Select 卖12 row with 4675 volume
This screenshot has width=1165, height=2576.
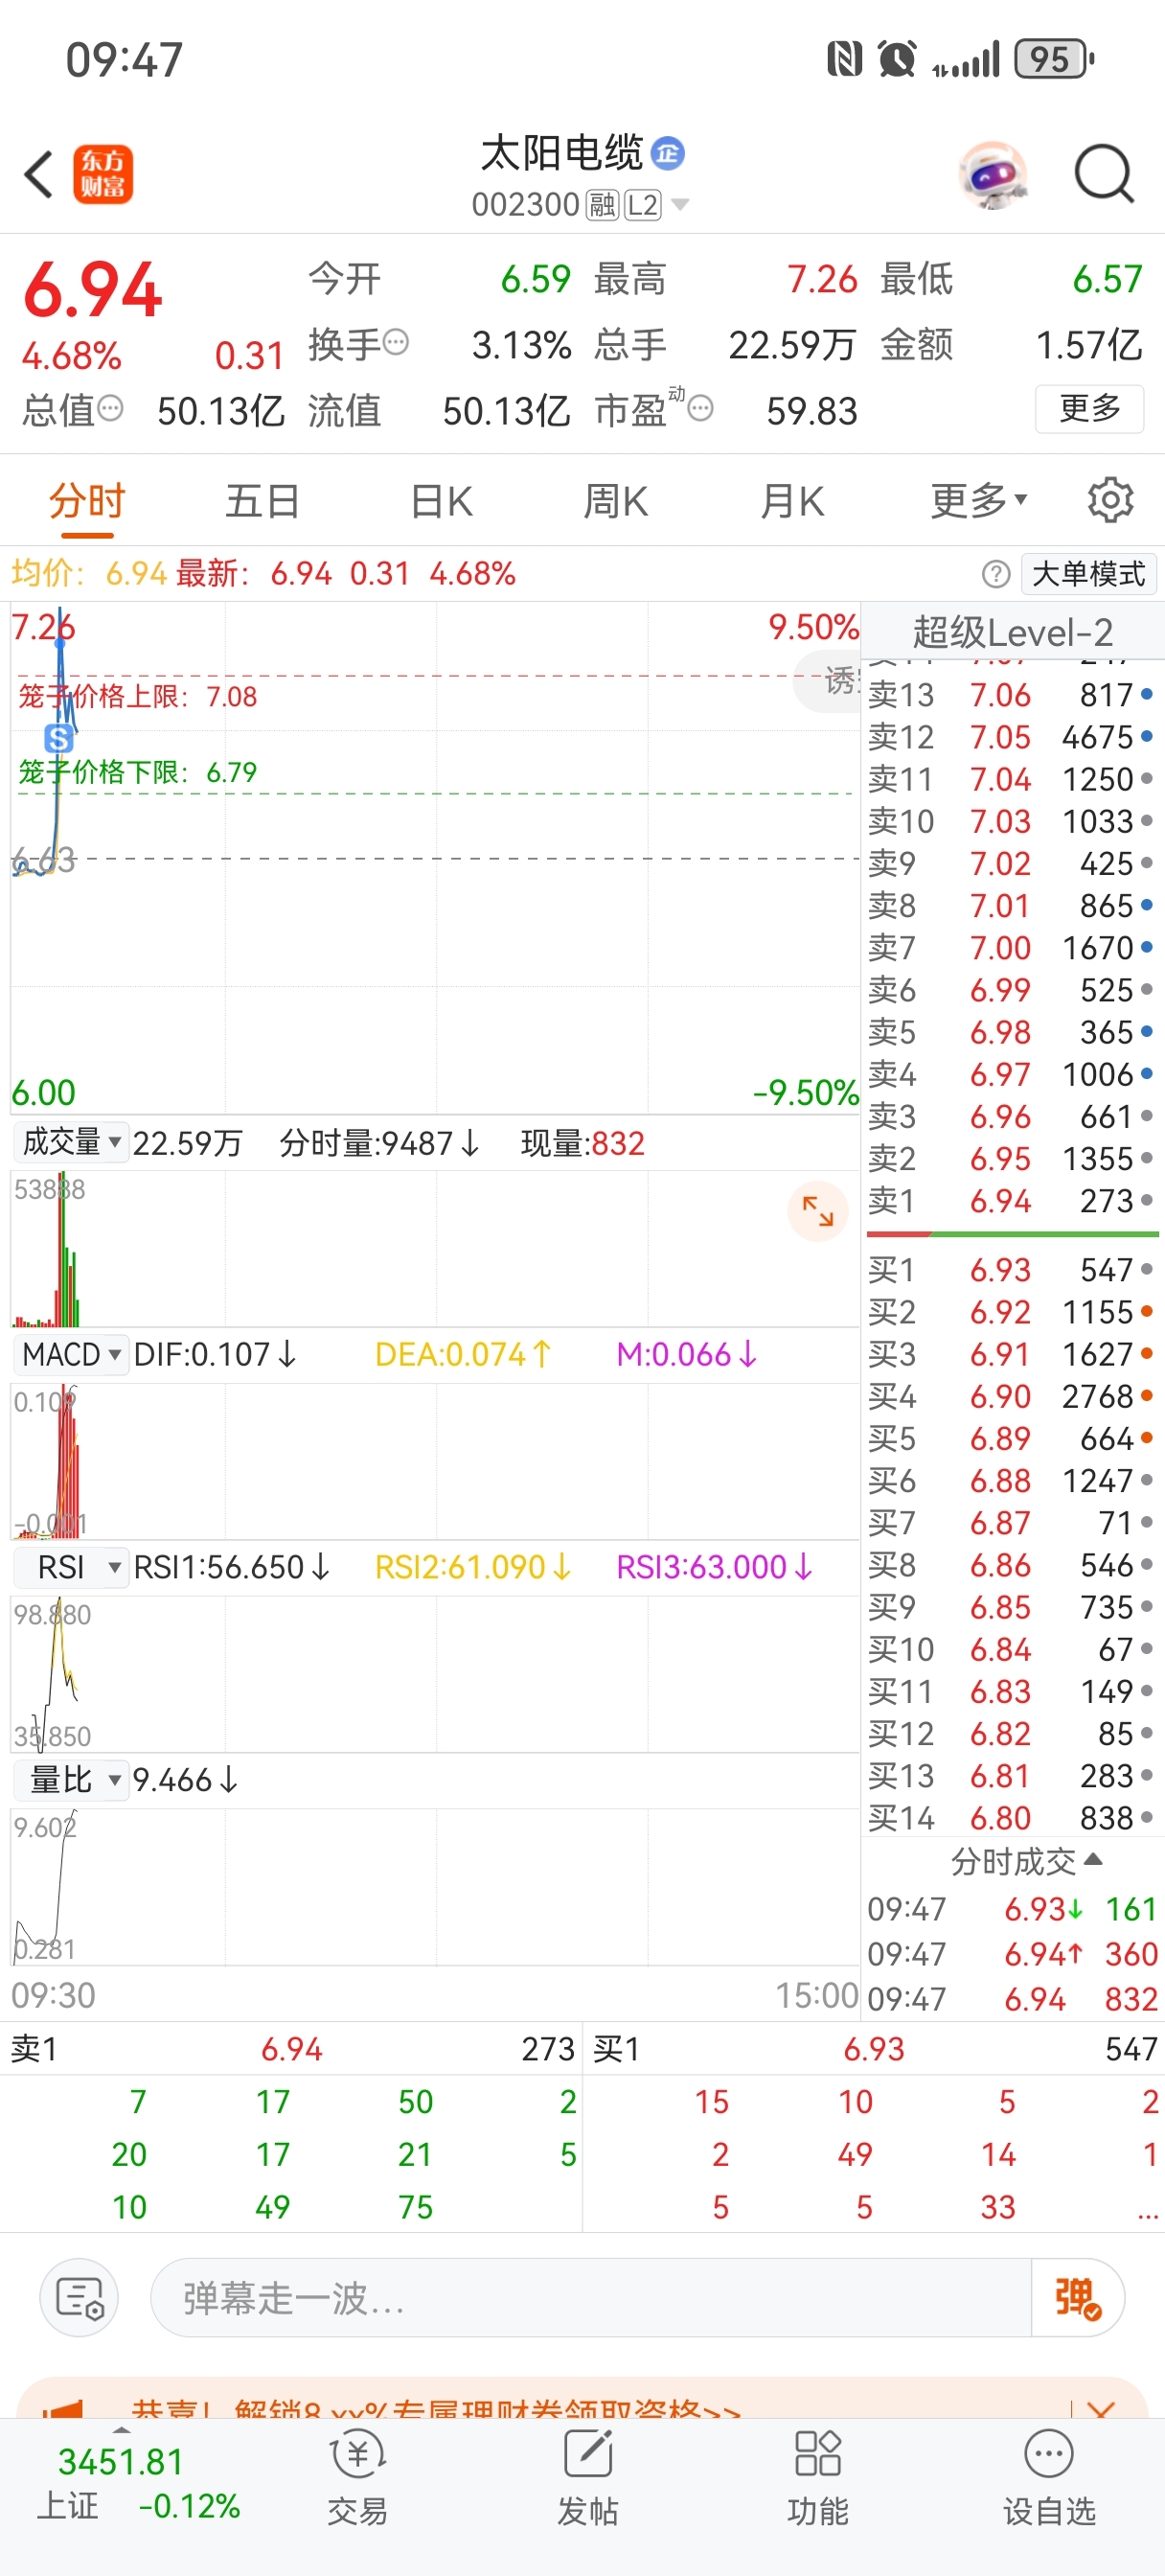(1012, 737)
